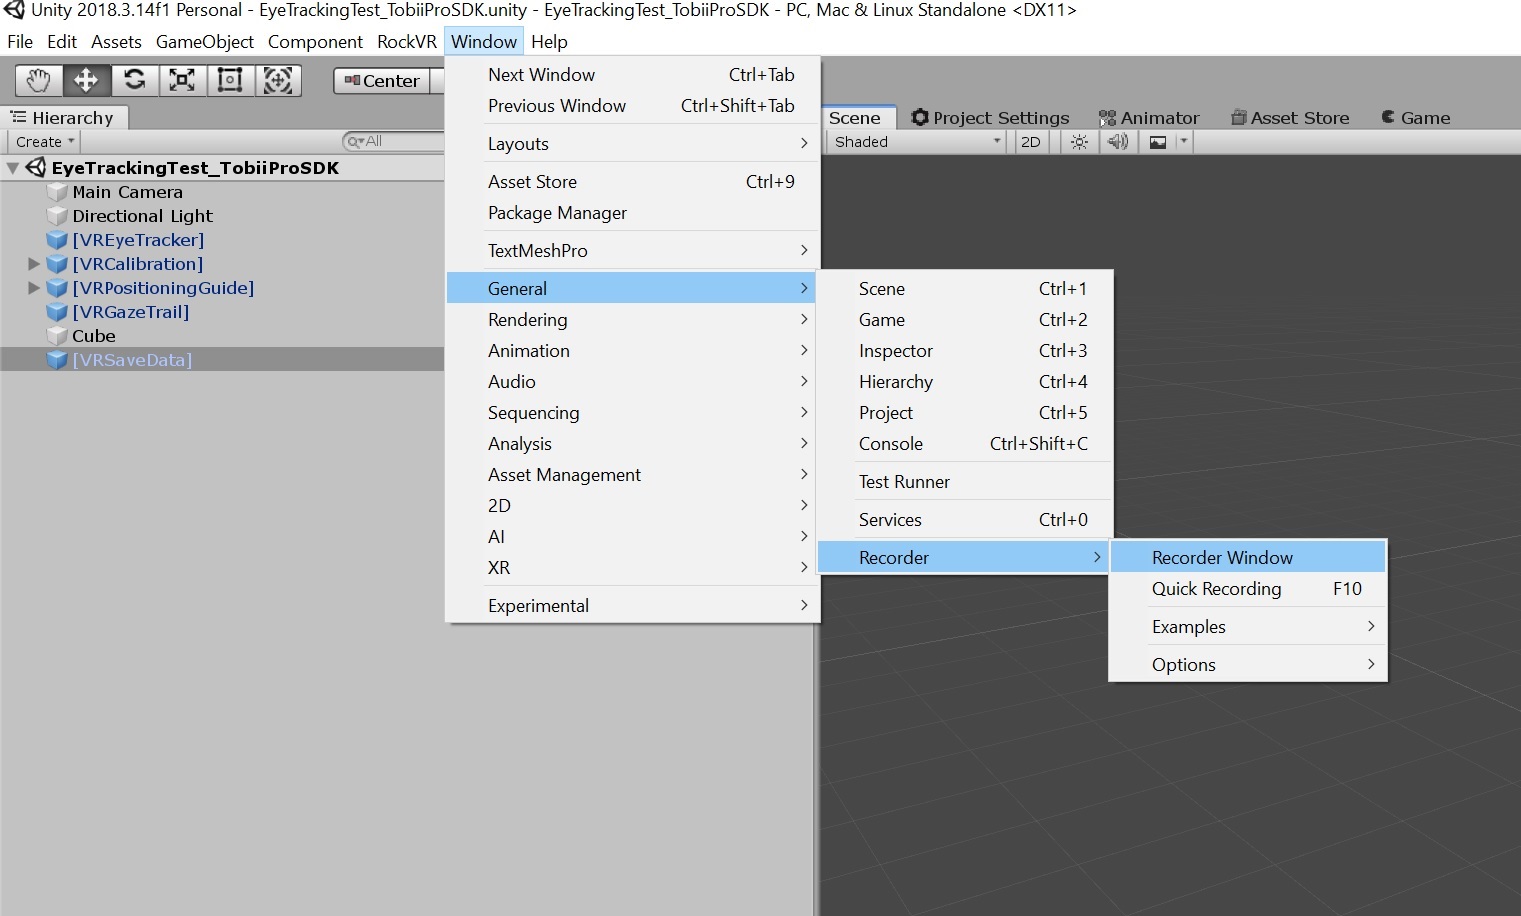This screenshot has width=1521, height=916.
Task: Open the Assets menu
Action: 116,42
